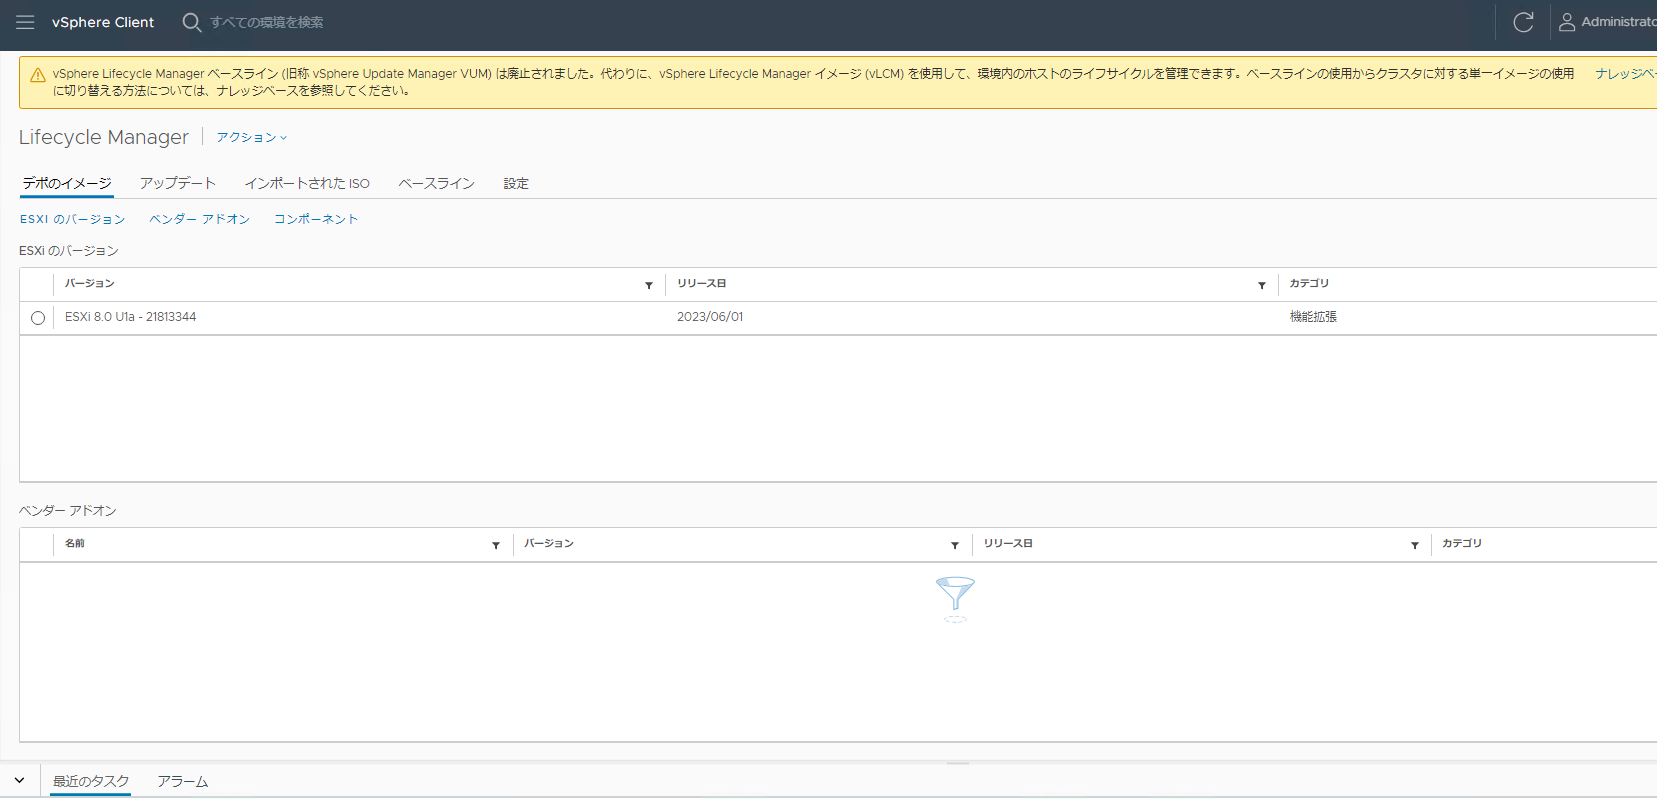Click the search magnifier icon
This screenshot has width=1657, height=799.
coord(191,22)
